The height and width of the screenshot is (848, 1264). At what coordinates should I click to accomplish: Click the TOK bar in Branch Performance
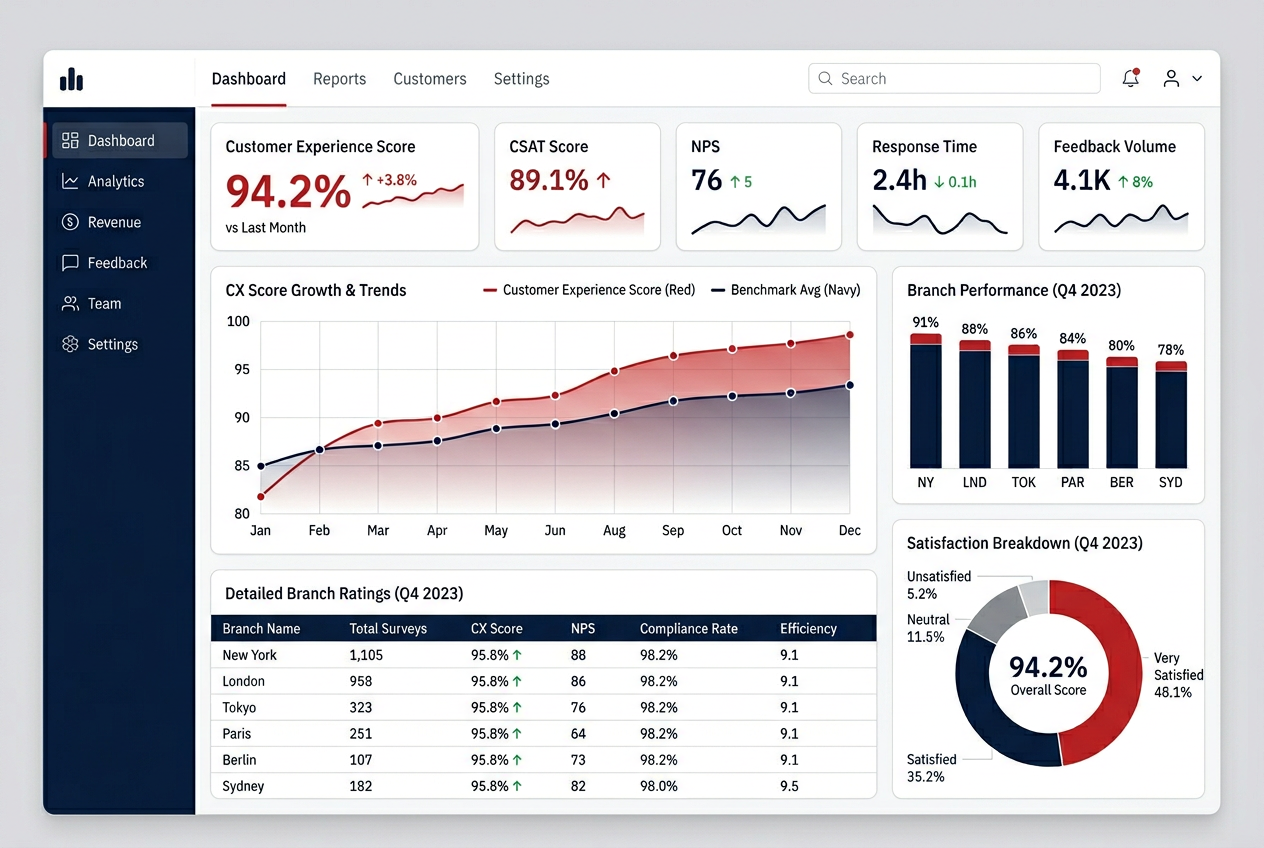[1024, 406]
